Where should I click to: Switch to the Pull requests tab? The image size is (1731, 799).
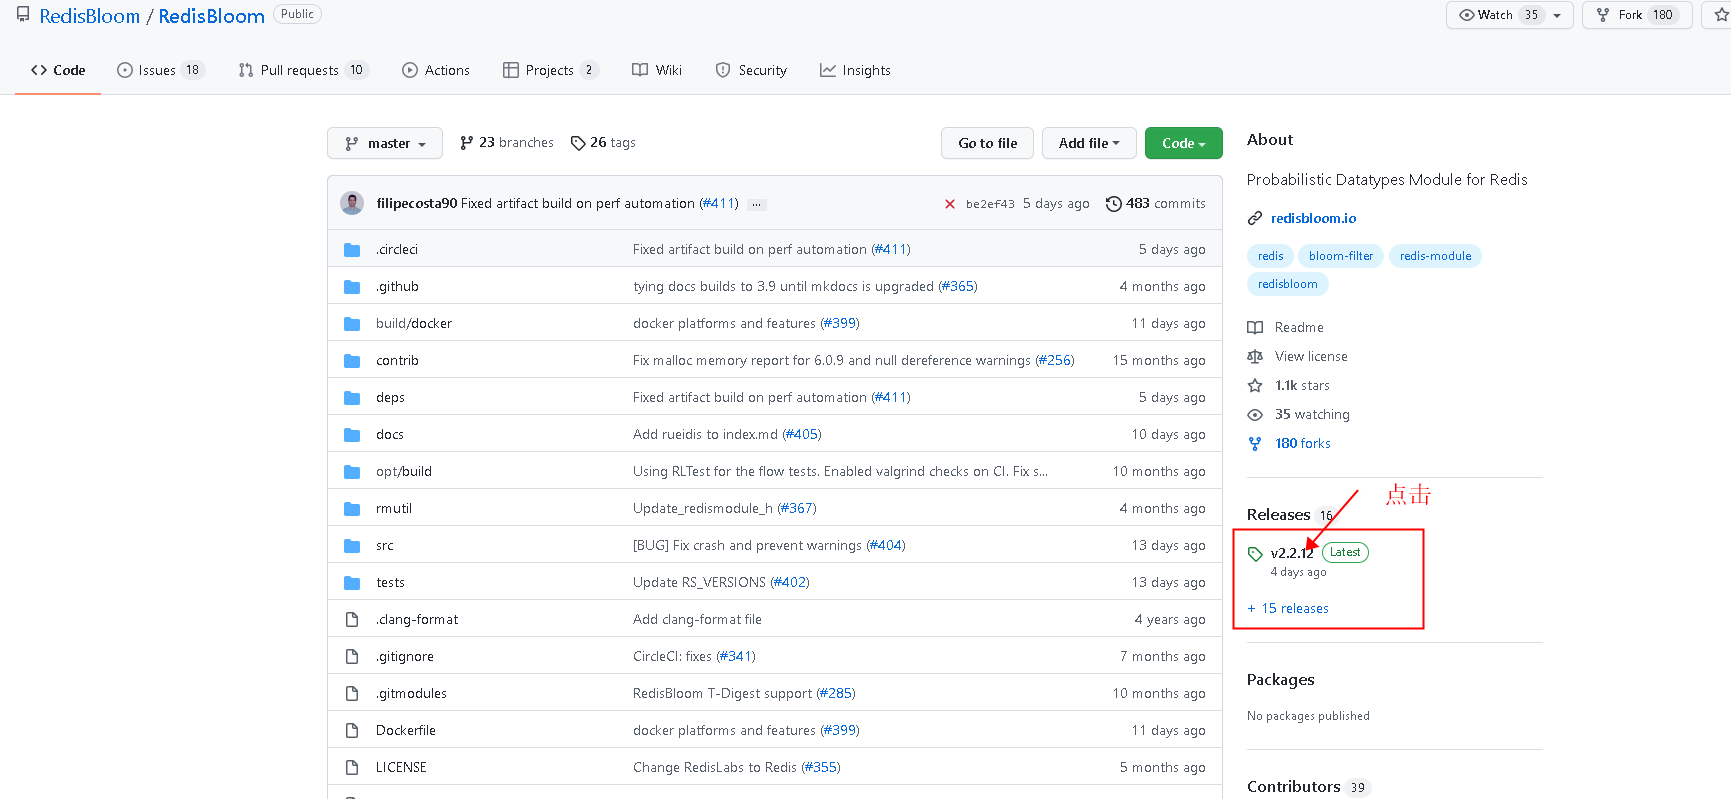(303, 70)
